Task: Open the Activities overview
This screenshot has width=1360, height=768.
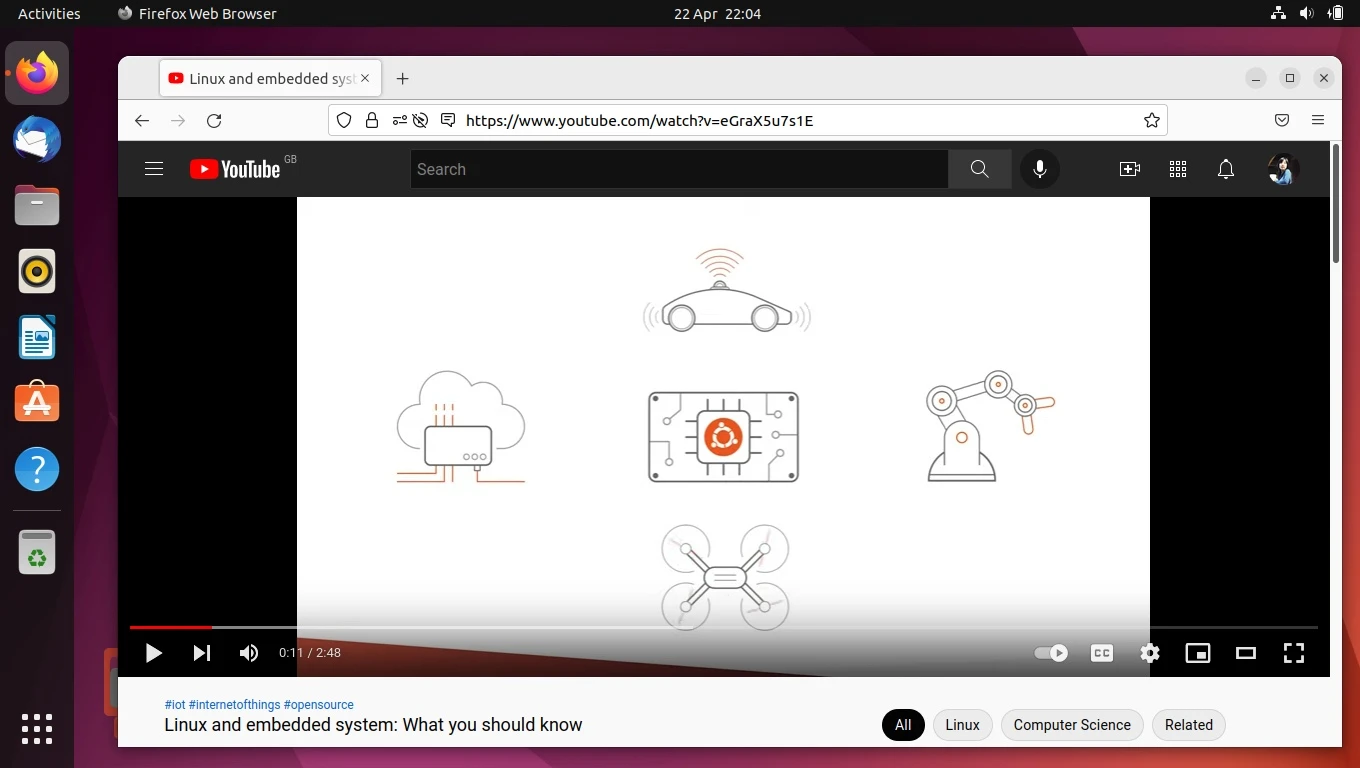Action: point(49,13)
